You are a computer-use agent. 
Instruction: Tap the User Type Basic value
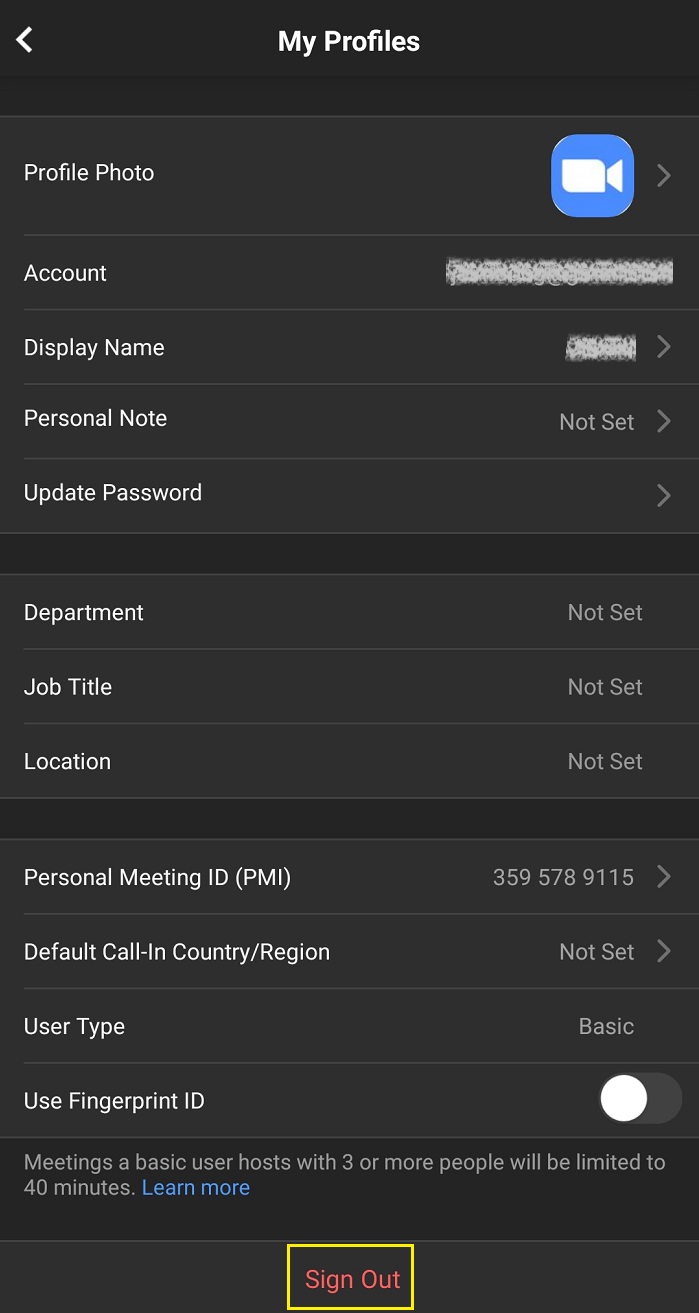click(606, 1027)
